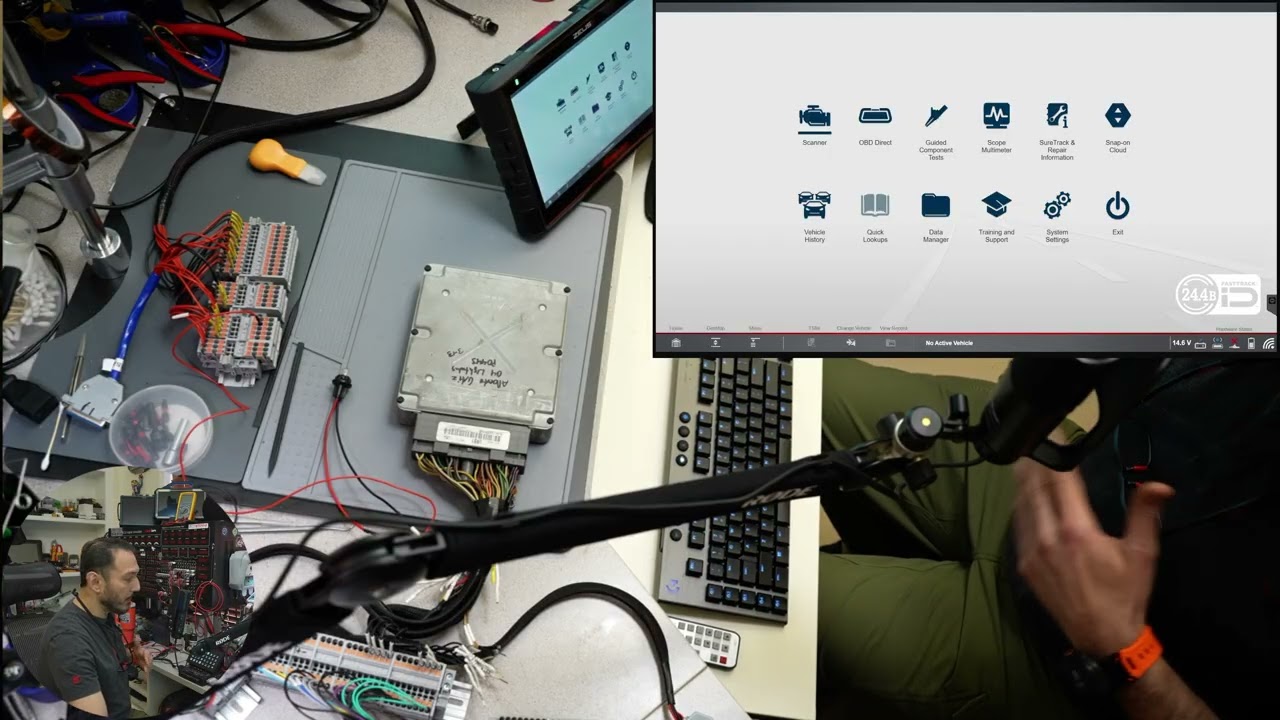The height and width of the screenshot is (720, 1280).
Task: Click the 24.4B Fast-Track ID badge
Action: (1218, 294)
